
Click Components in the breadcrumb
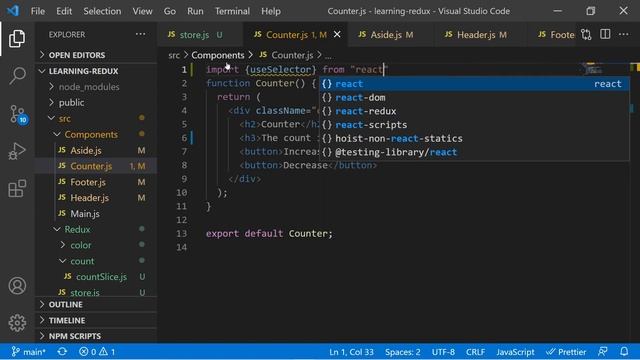coord(218,55)
